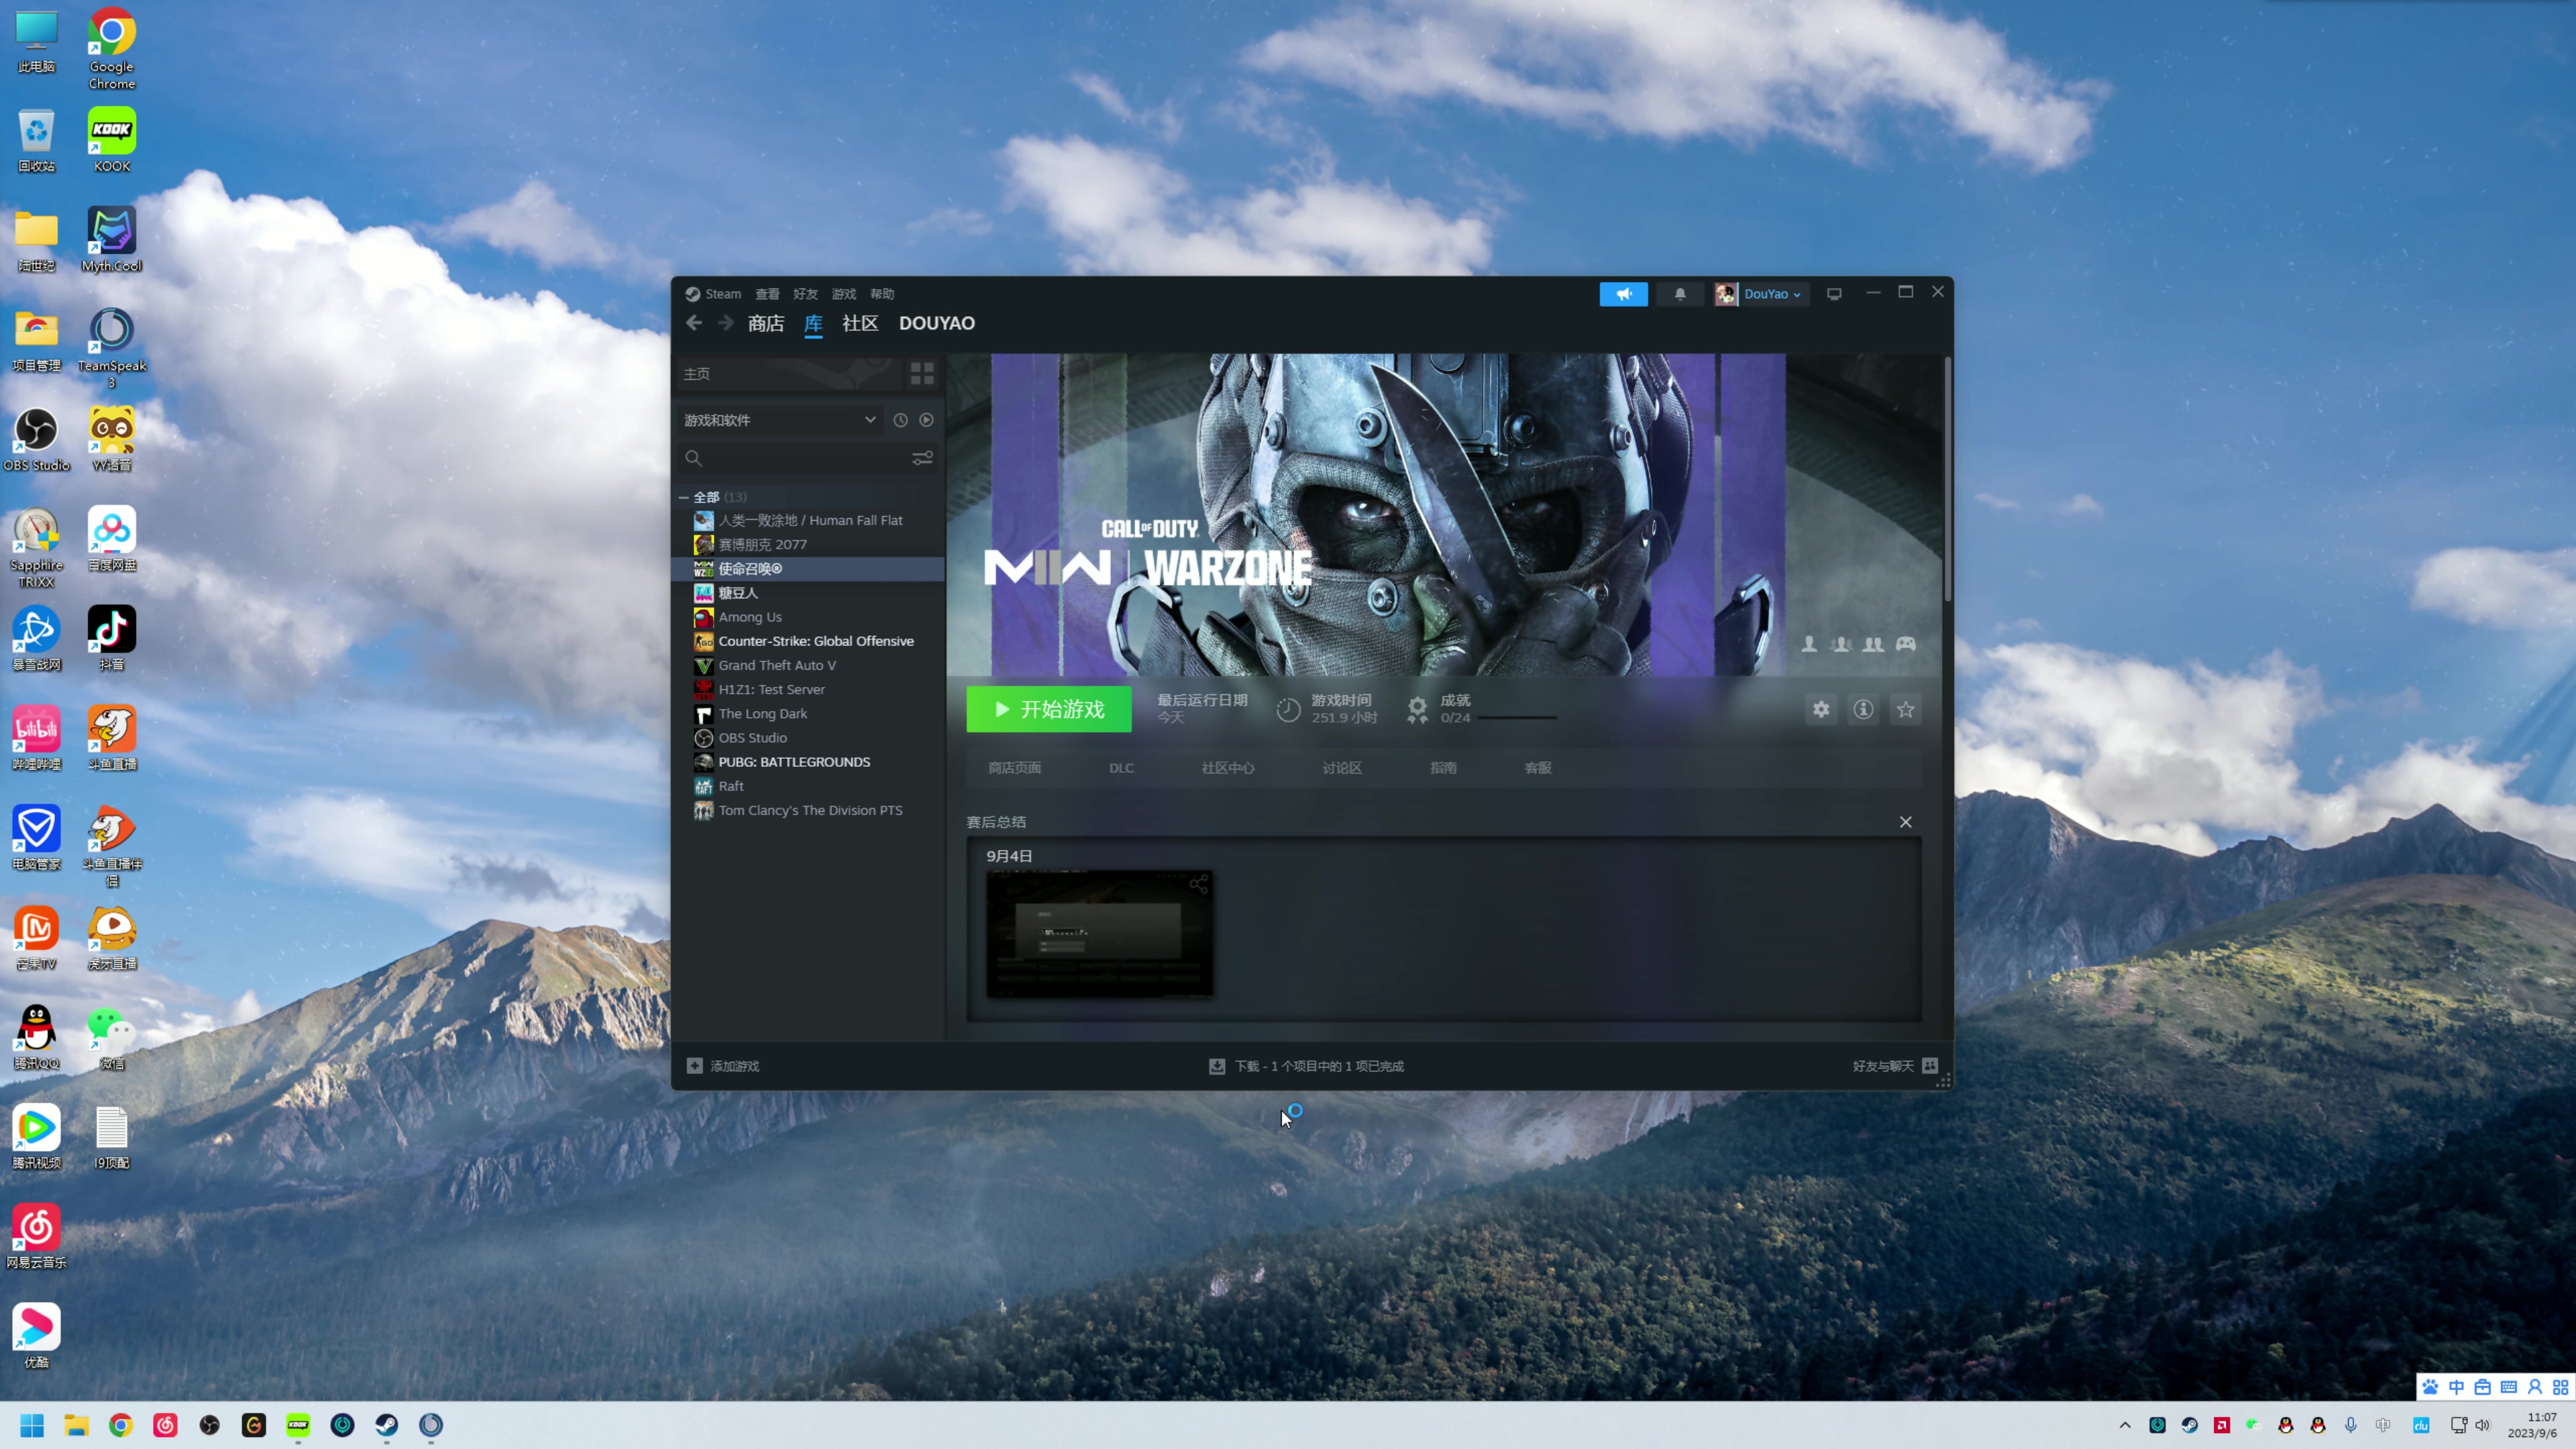Open the 社区中心 link
Viewport: 2576px width, 1449px height.
pos(1228,768)
